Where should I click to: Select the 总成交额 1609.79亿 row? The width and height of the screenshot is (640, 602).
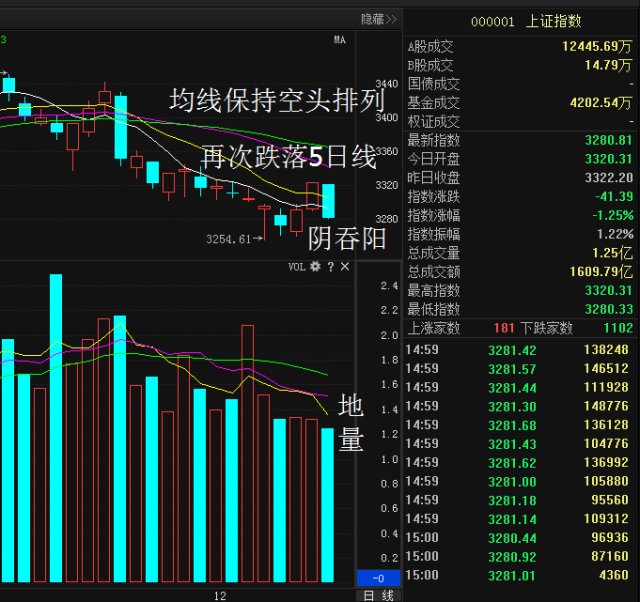[x=520, y=272]
